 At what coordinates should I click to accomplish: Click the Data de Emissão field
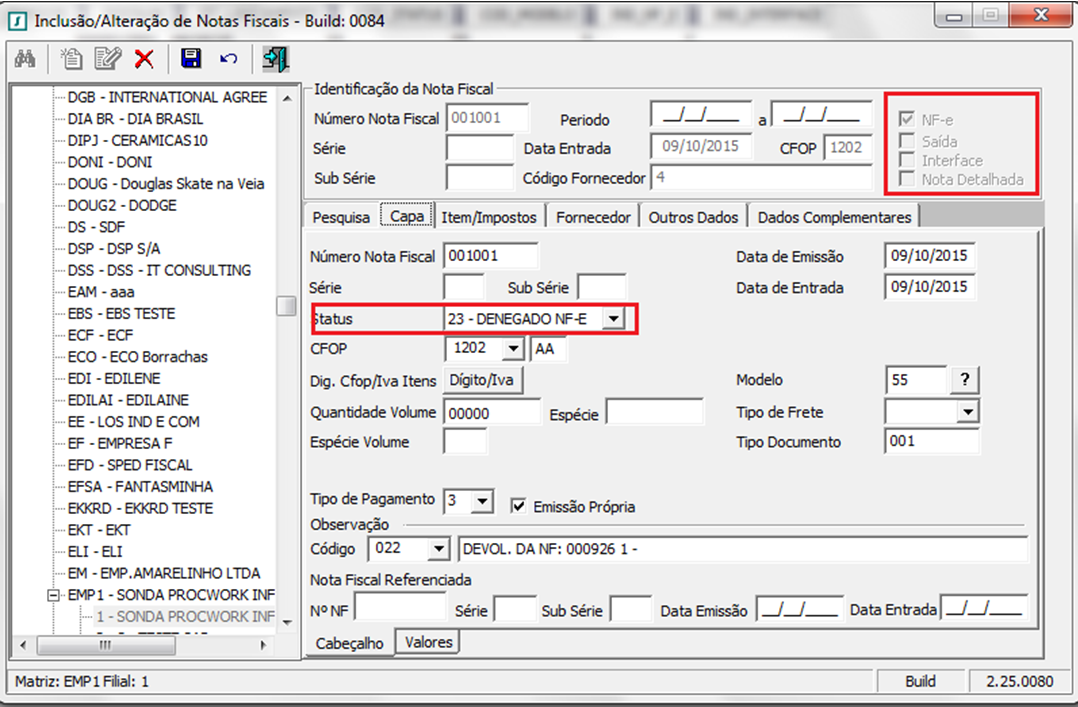(x=930, y=256)
